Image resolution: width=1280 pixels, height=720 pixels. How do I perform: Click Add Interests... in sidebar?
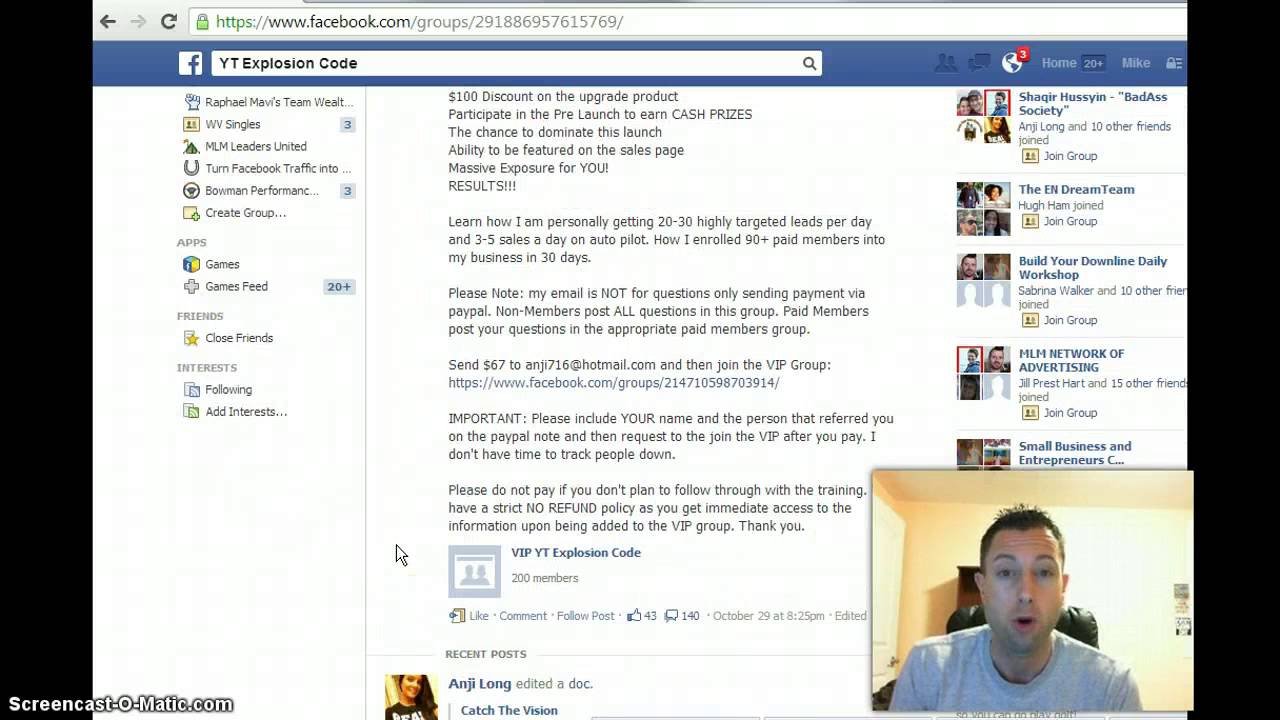246,412
